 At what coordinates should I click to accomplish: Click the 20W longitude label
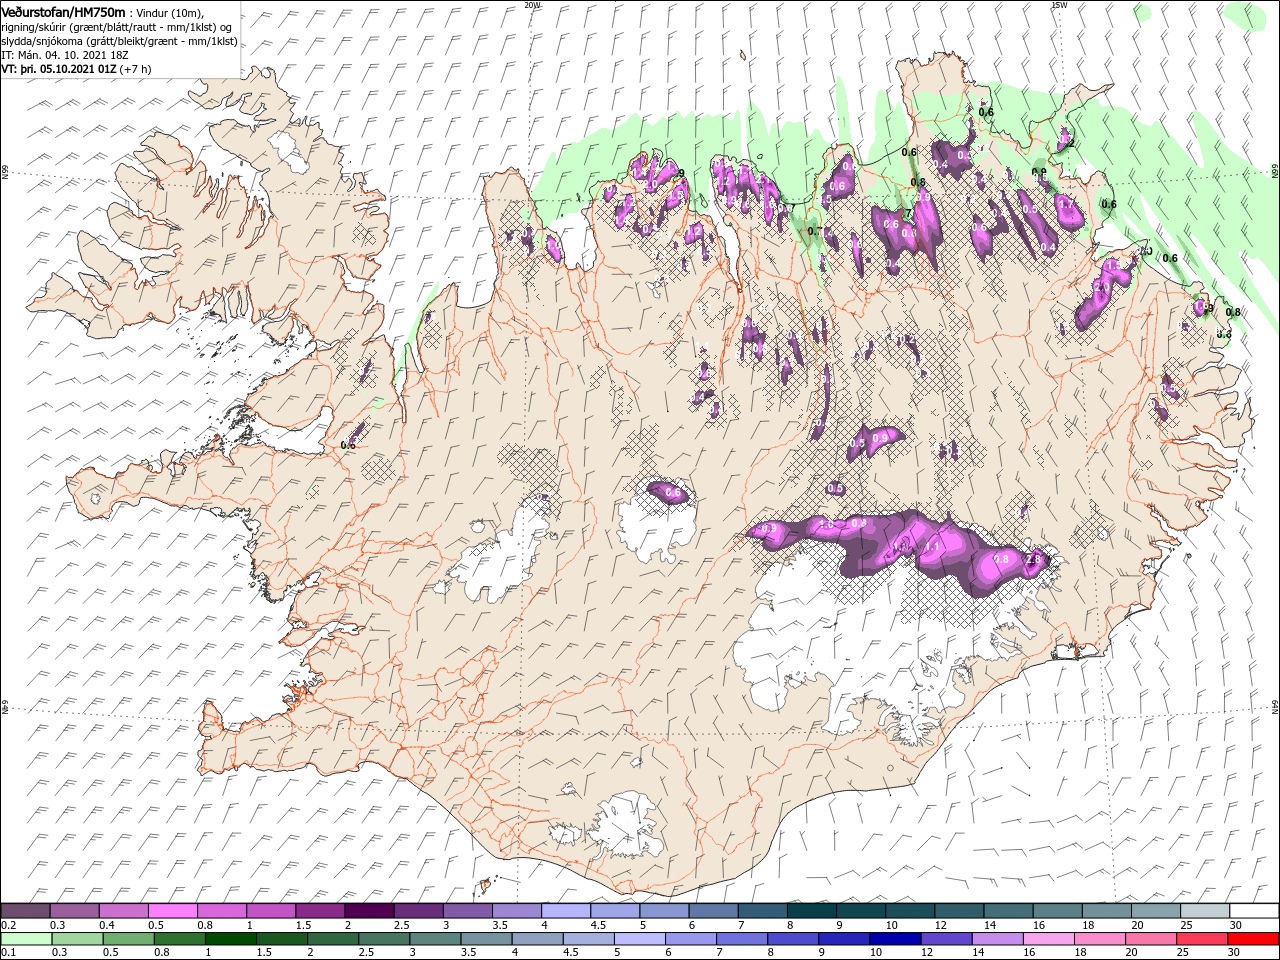point(532,4)
